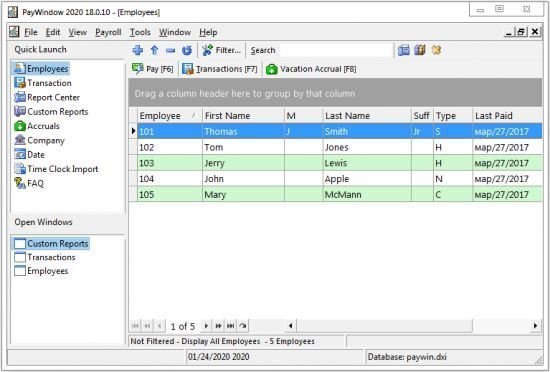Click the first record navigator button
This screenshot has height=372, width=550.
pyautogui.click(x=135, y=326)
